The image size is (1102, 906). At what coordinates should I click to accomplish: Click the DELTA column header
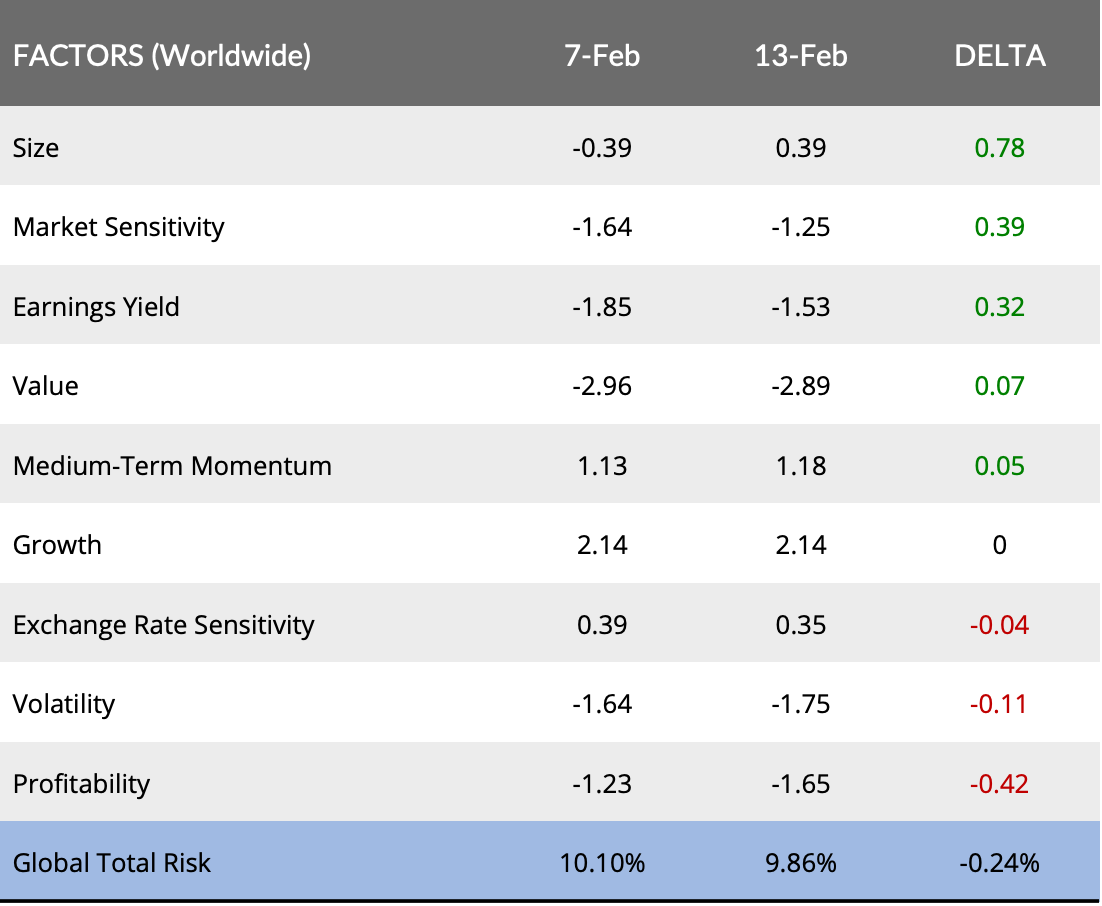point(1000,56)
